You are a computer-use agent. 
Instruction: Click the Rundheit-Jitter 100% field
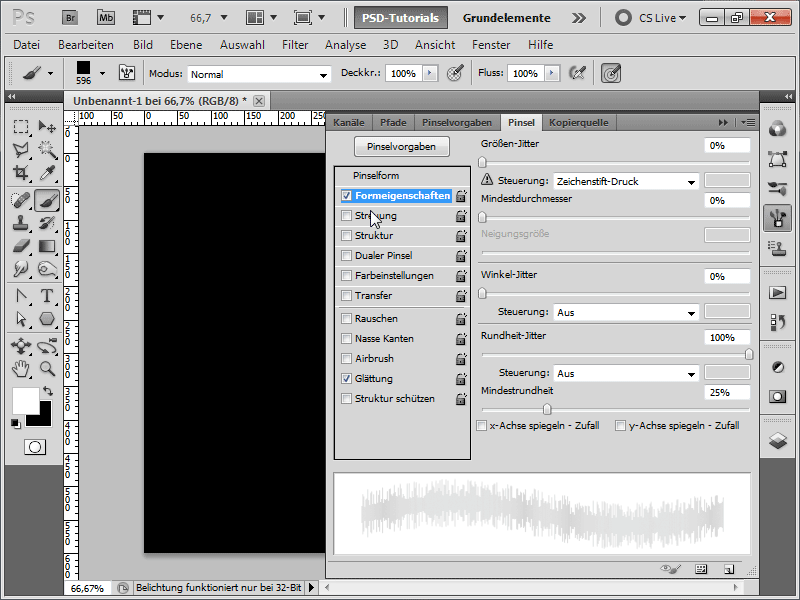coord(727,338)
